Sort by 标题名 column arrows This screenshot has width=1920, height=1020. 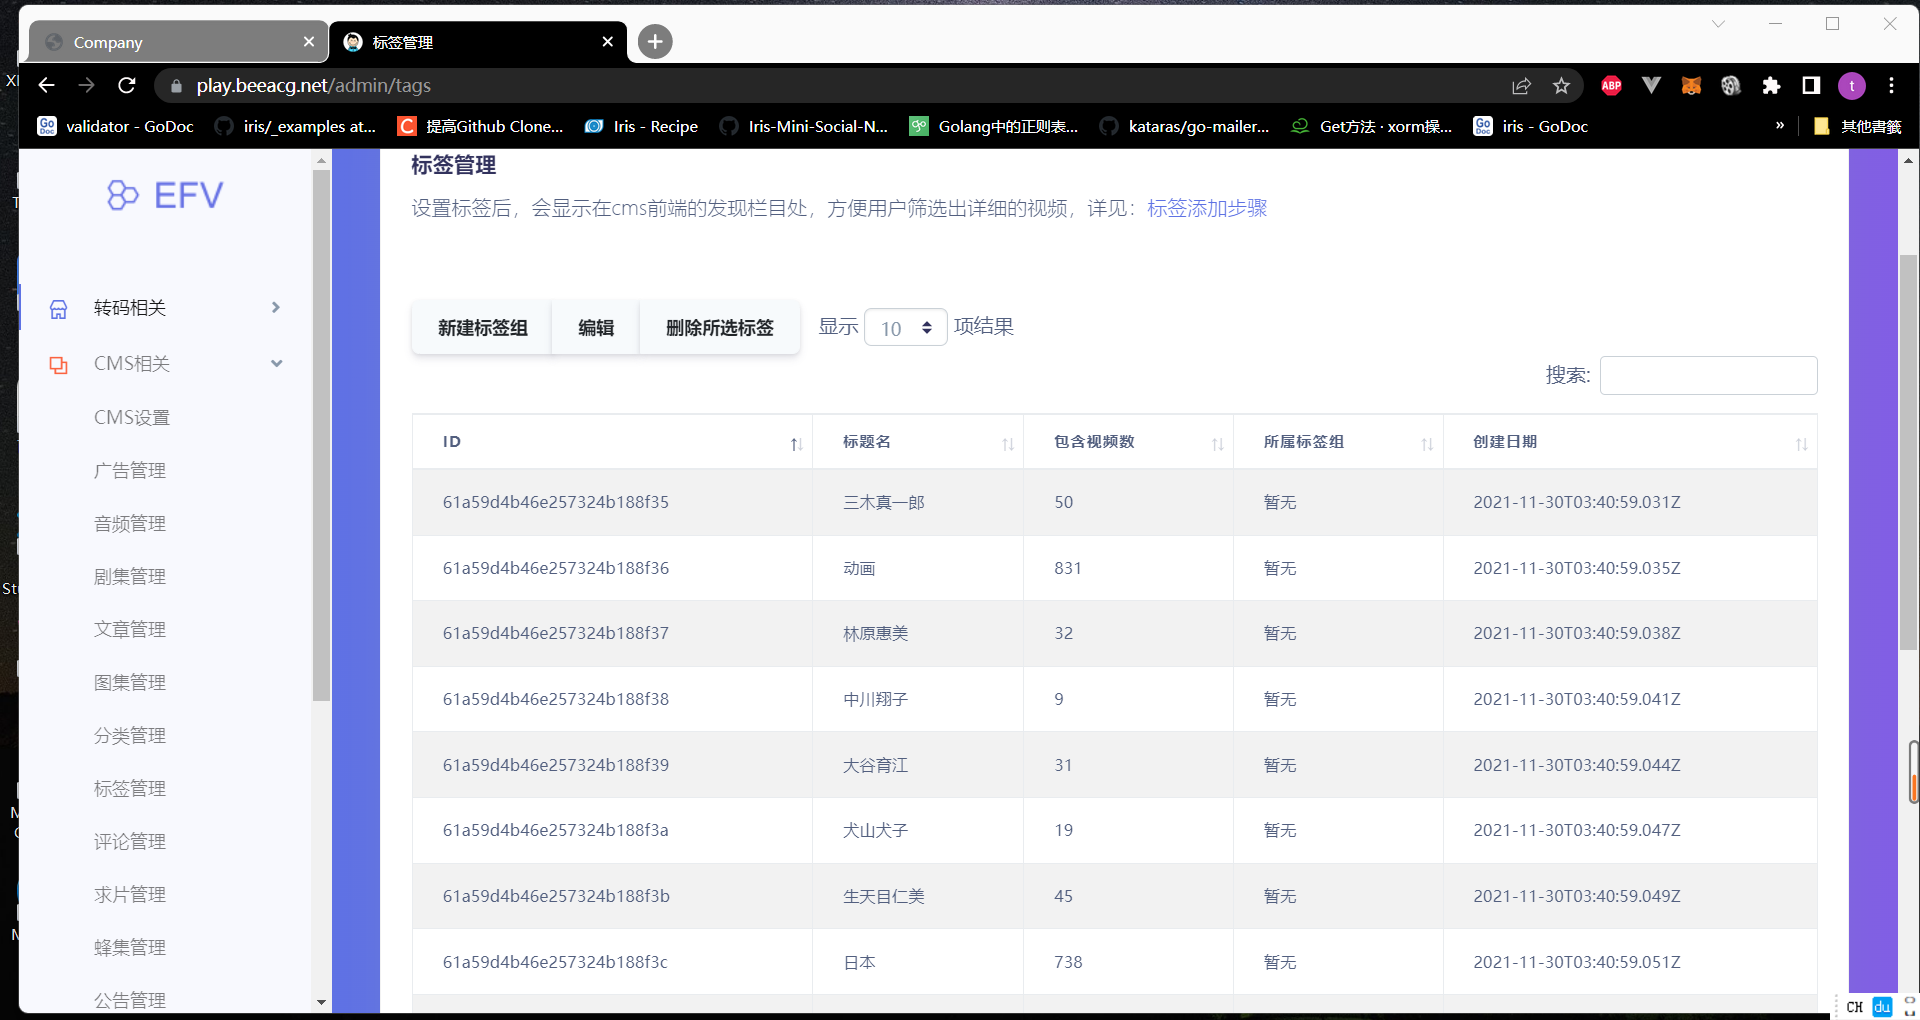pos(1008,444)
